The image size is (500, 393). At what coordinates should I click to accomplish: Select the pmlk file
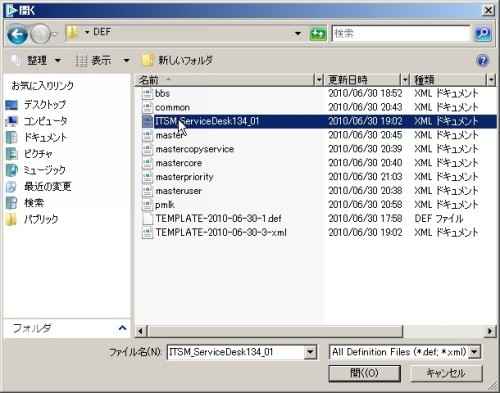point(165,205)
